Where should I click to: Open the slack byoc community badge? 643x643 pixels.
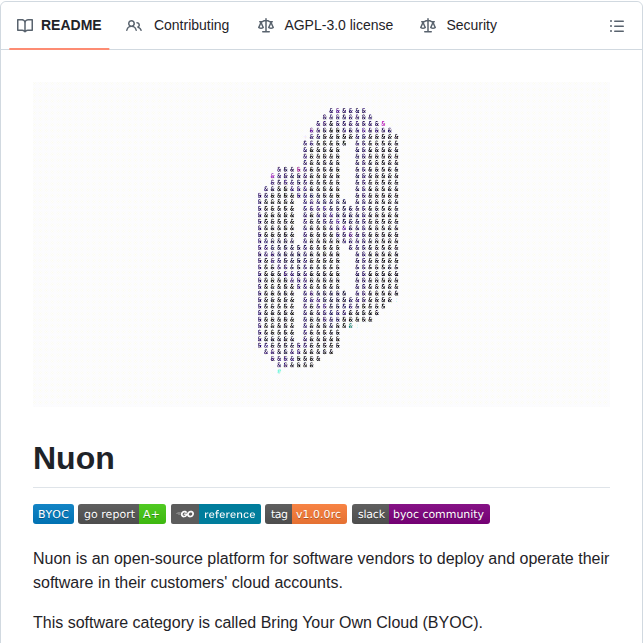click(421, 514)
